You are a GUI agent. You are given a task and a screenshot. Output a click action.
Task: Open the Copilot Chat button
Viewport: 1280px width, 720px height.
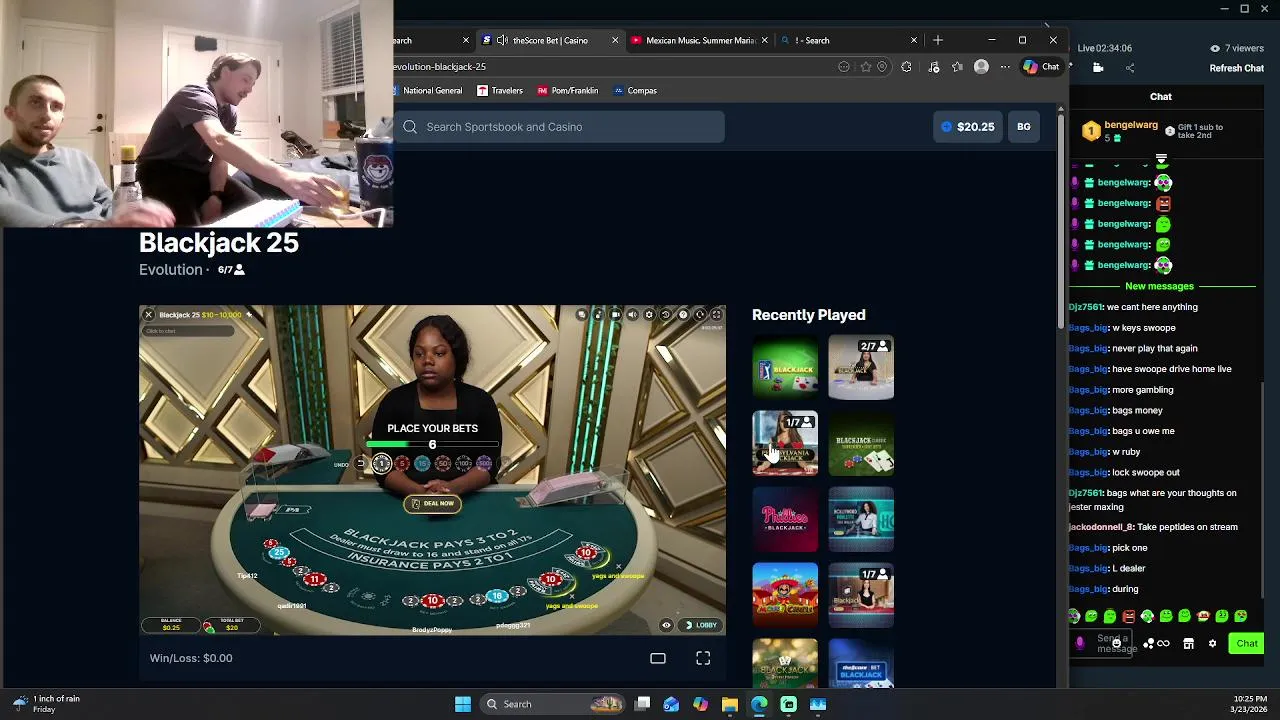point(1041,67)
